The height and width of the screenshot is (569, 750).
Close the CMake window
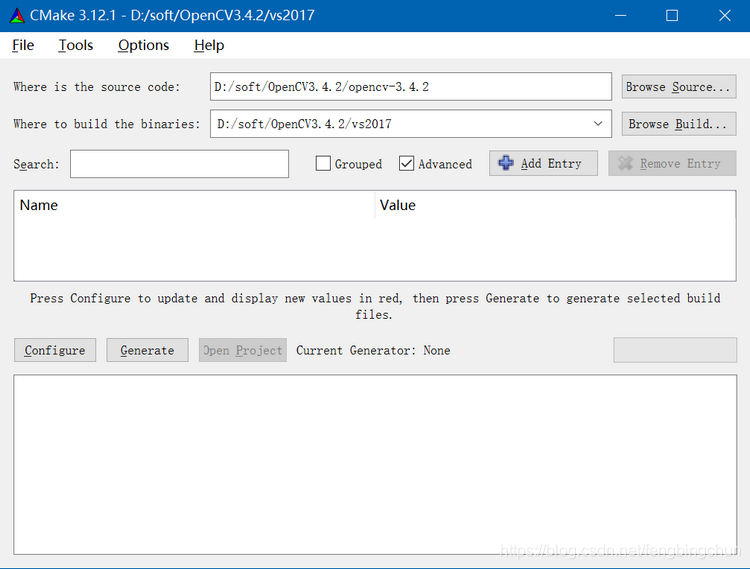tap(725, 15)
